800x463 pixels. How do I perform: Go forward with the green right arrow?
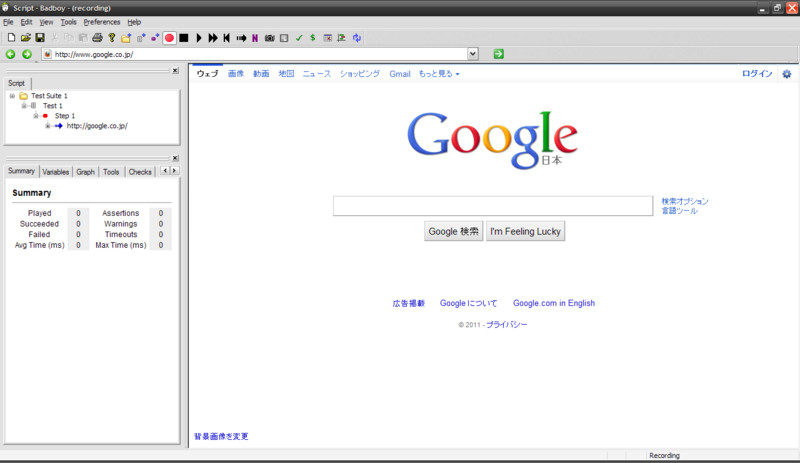coord(27,54)
